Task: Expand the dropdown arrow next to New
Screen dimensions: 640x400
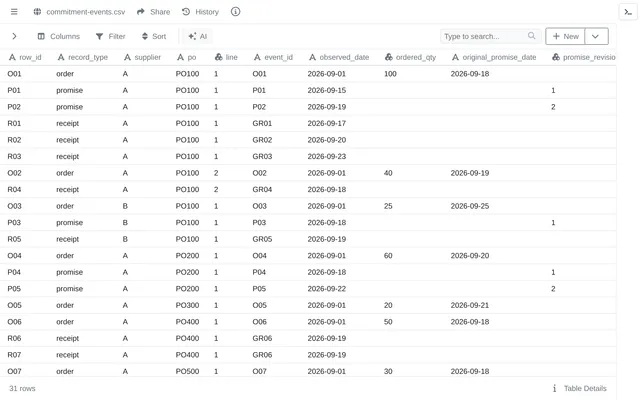Action: click(x=596, y=36)
